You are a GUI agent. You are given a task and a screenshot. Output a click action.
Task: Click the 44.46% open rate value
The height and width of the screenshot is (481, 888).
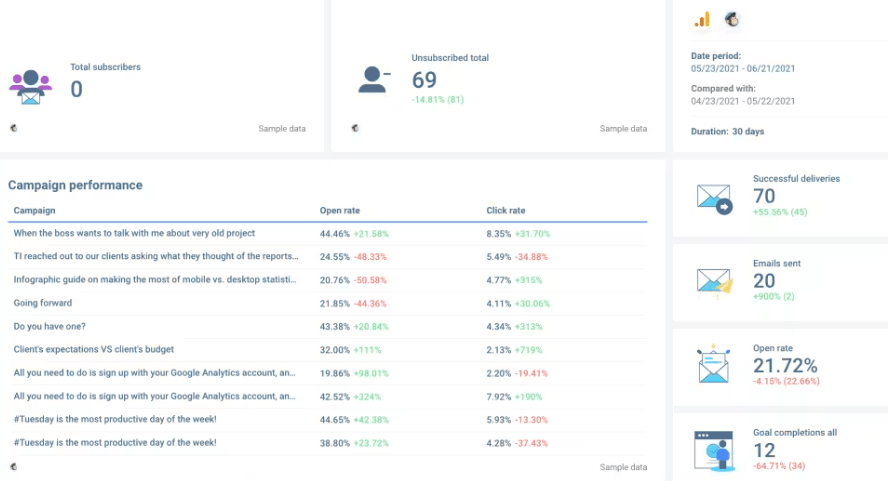(x=335, y=233)
